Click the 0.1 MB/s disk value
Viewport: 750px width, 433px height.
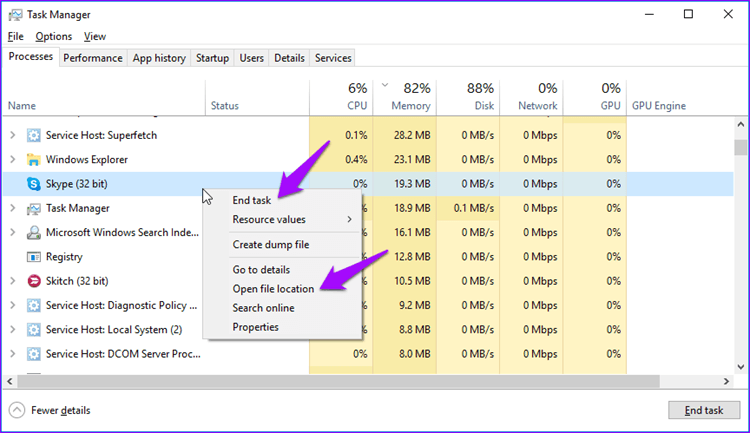coord(474,209)
